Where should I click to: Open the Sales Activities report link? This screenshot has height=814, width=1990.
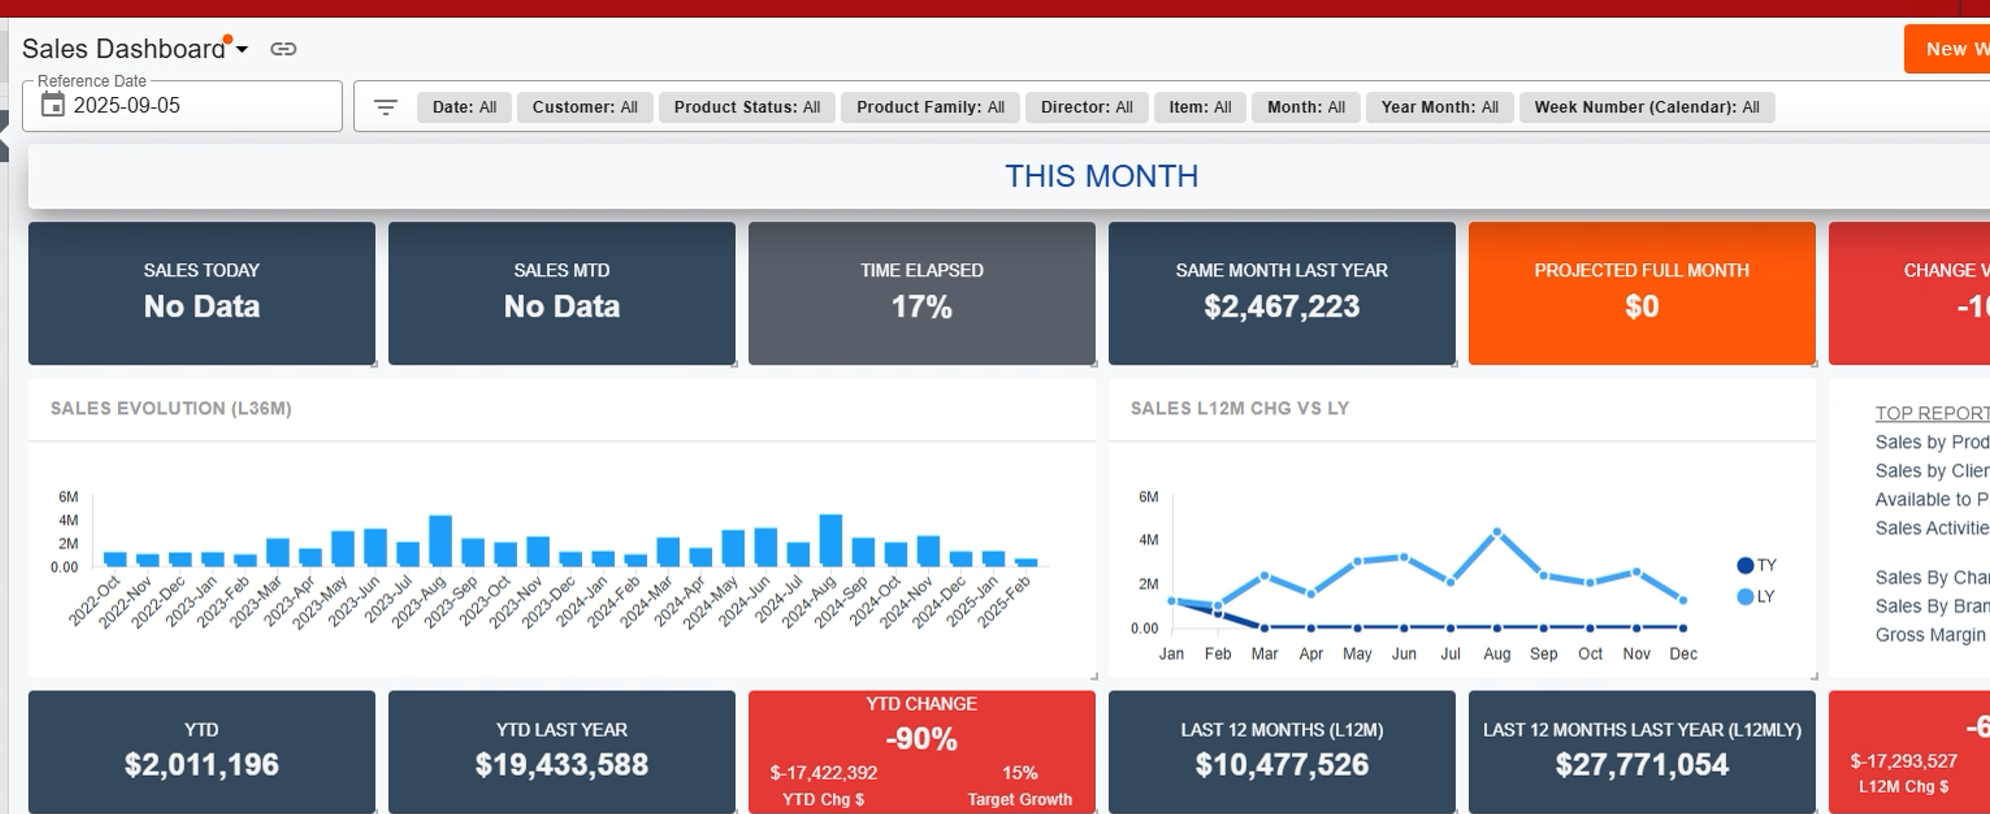click(x=1932, y=528)
